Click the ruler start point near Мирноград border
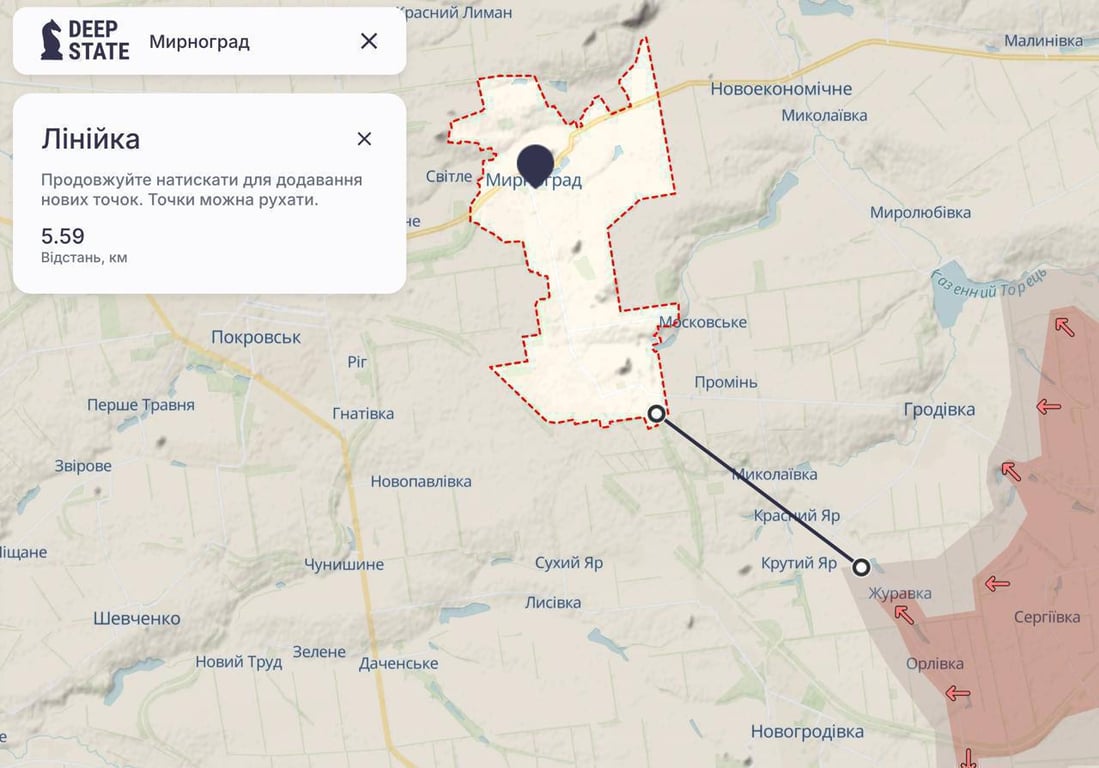This screenshot has height=768, width=1099. coord(656,412)
